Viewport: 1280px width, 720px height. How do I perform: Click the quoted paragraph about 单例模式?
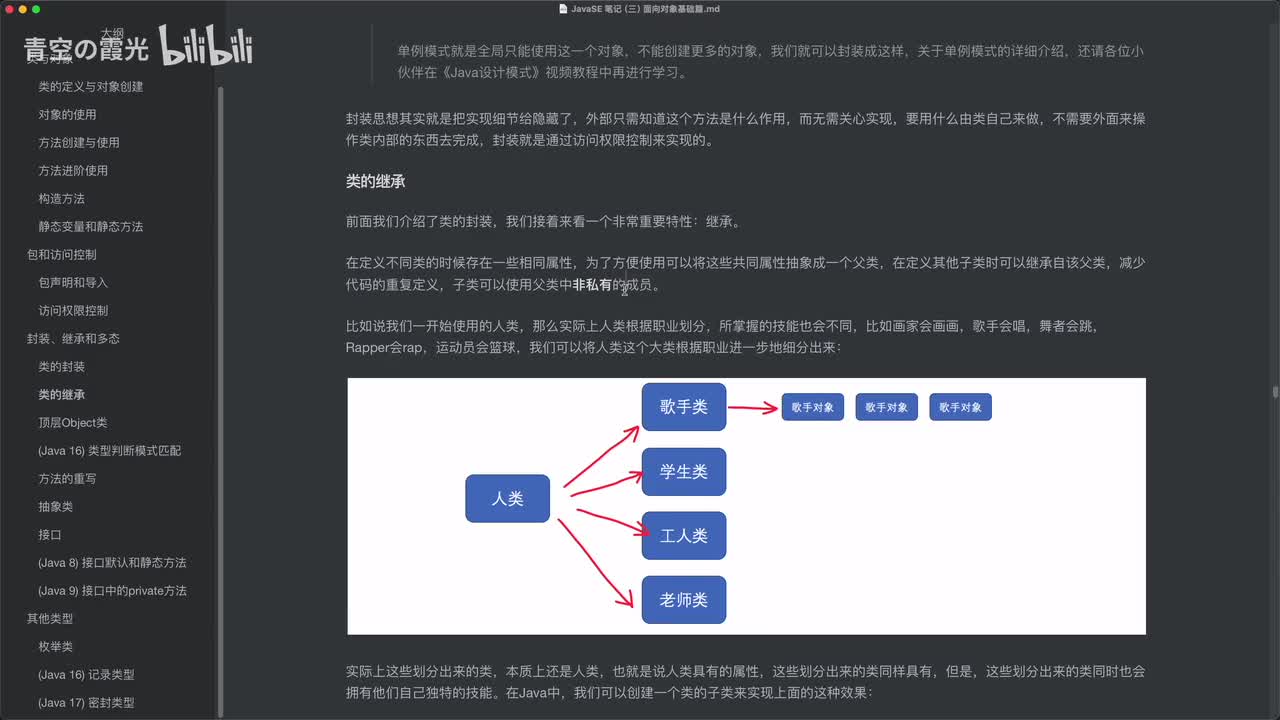(x=770, y=62)
